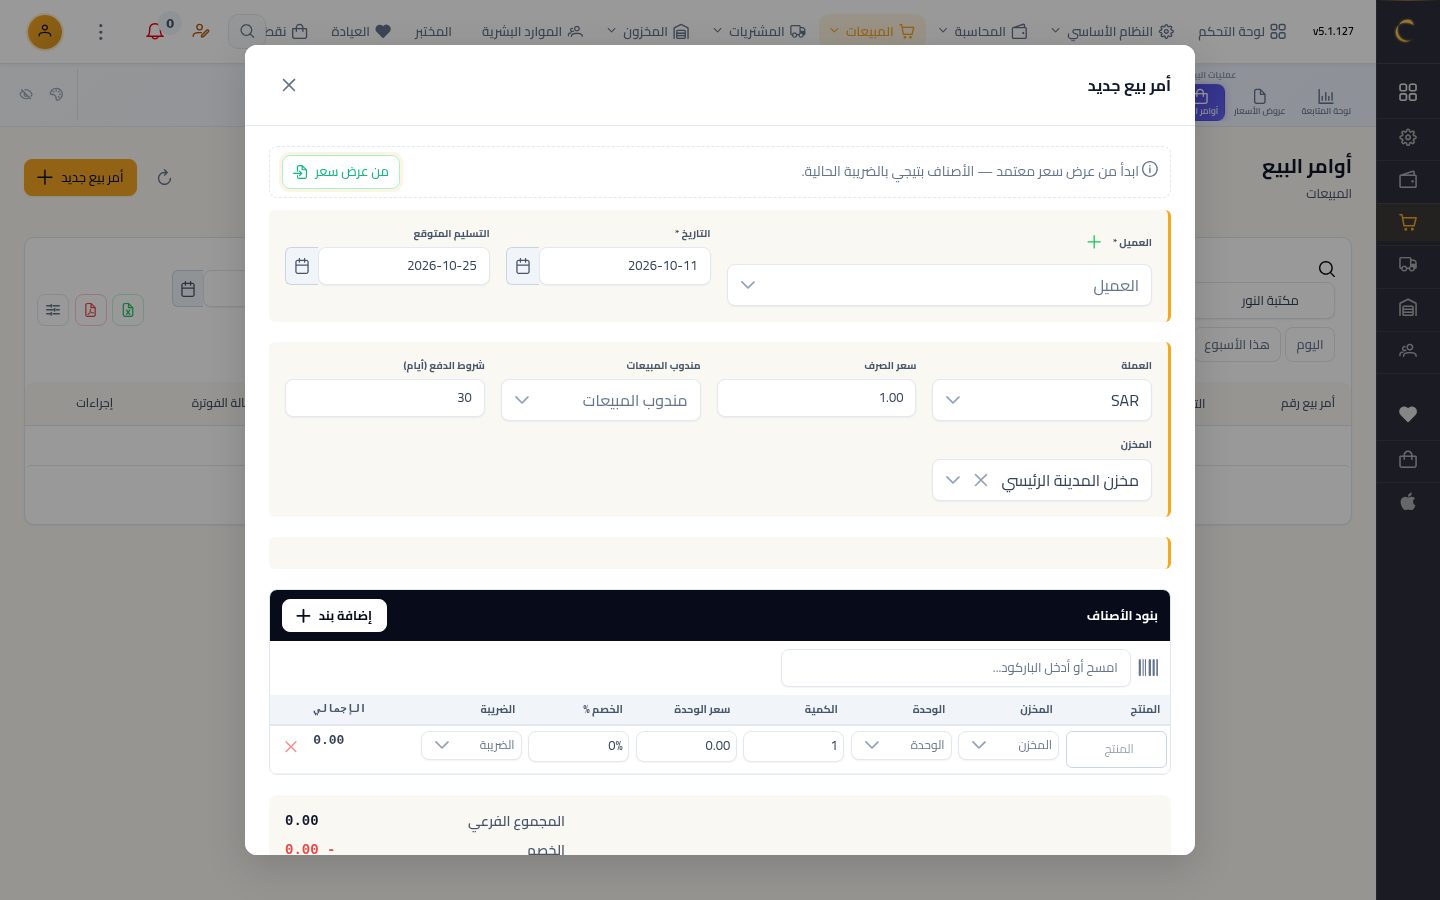Open the customer dropdown
Image resolution: width=1440 pixels, height=900 pixels.
(x=940, y=285)
